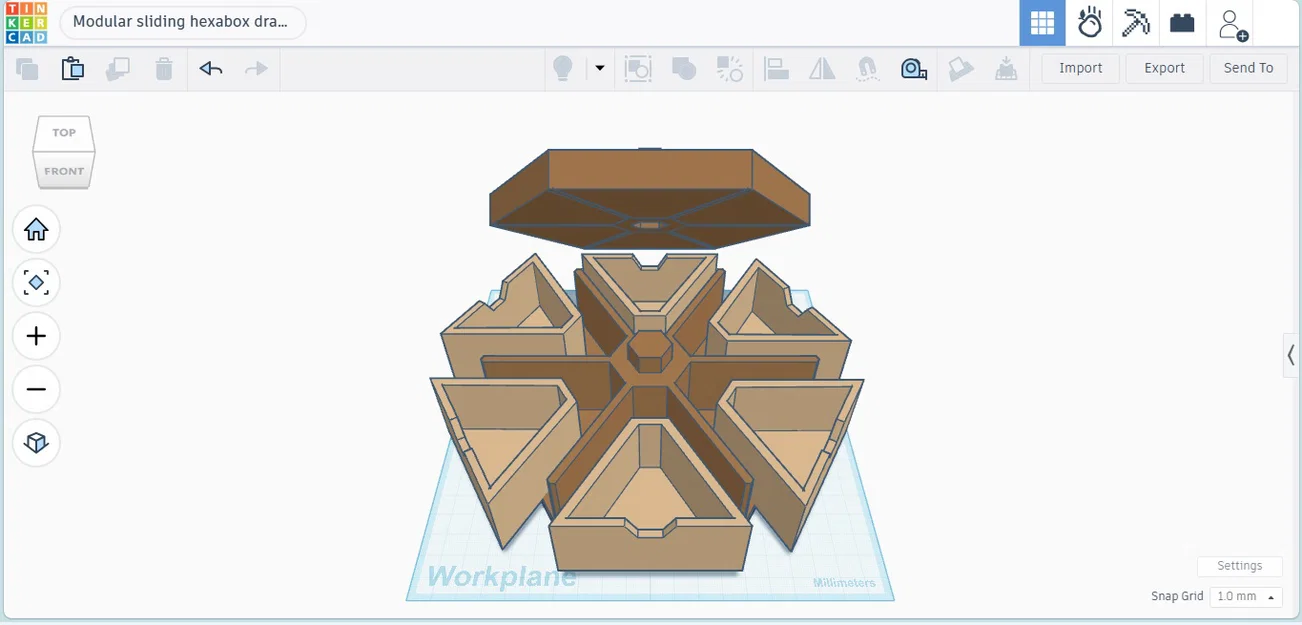Click the Tinkercad logo
This screenshot has width=1302, height=625.
click(x=26, y=22)
